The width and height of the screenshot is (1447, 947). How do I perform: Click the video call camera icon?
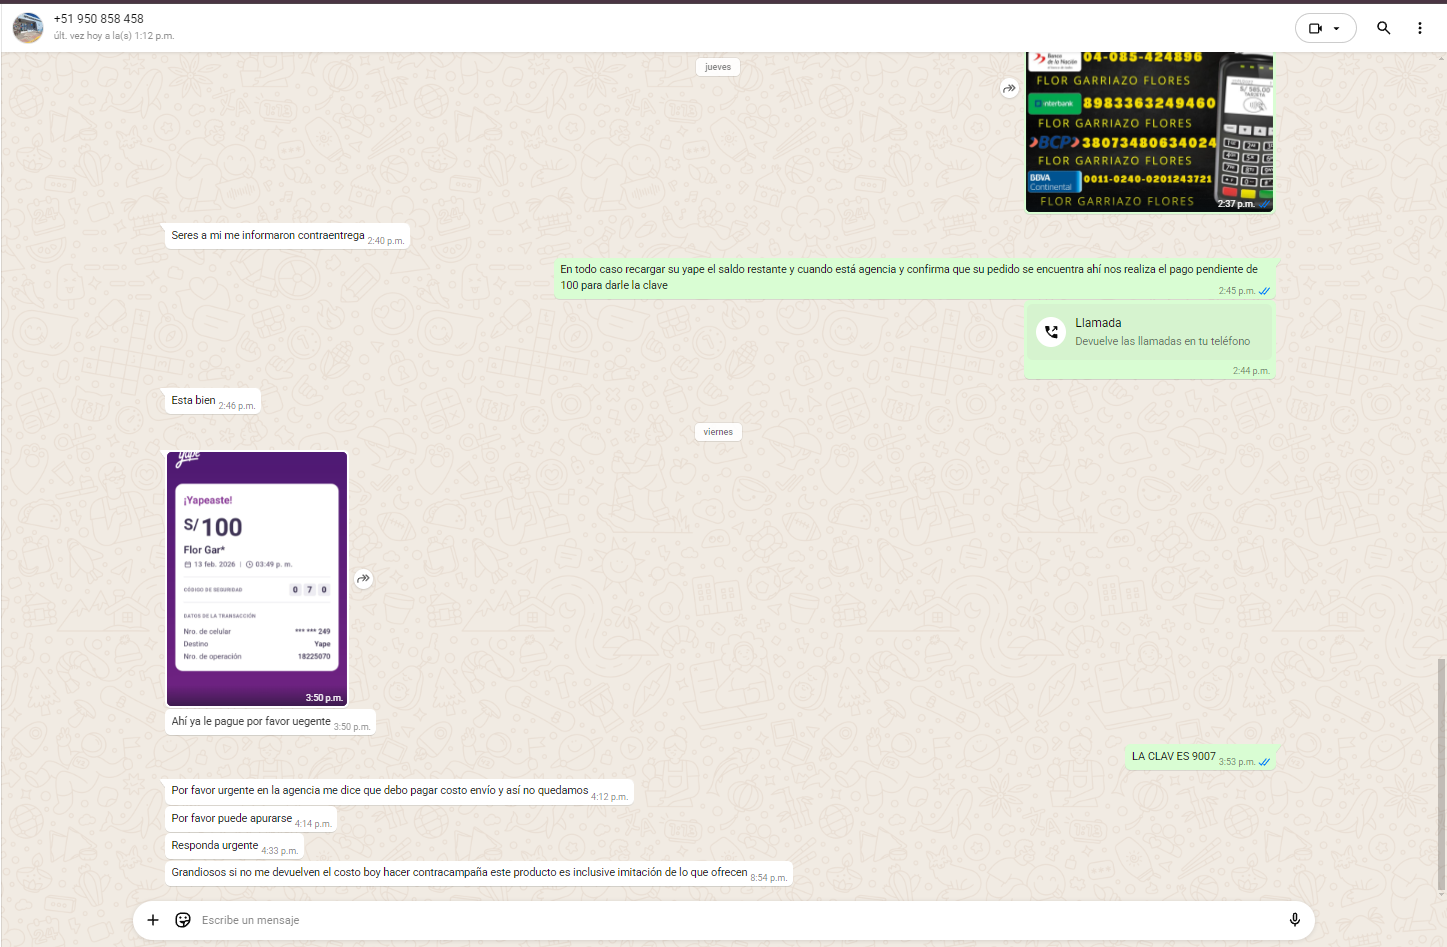pos(1315,28)
